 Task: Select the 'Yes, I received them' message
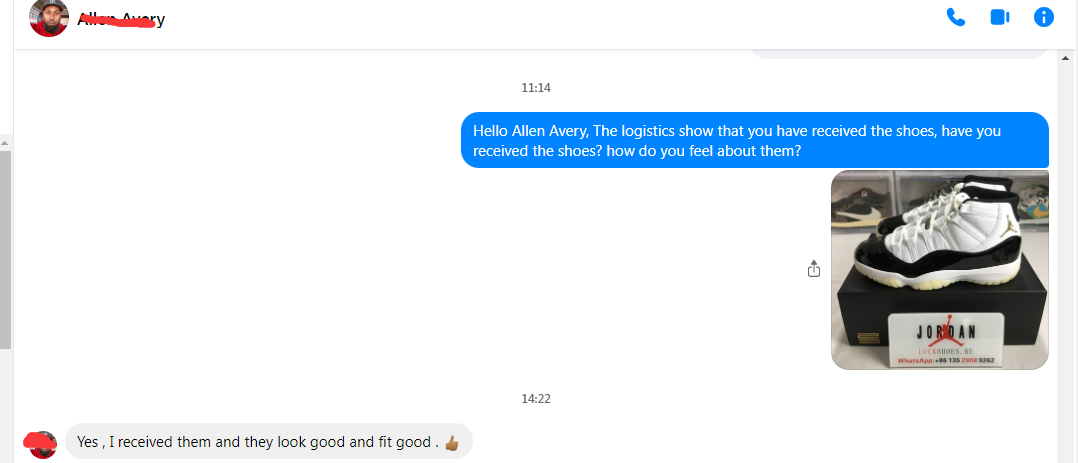[x=269, y=442]
